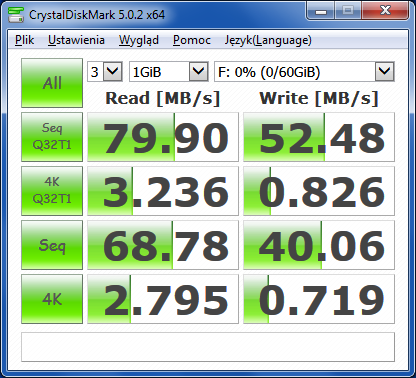
Task: Minimize the CrystalDiskMark window
Action: coord(321,11)
